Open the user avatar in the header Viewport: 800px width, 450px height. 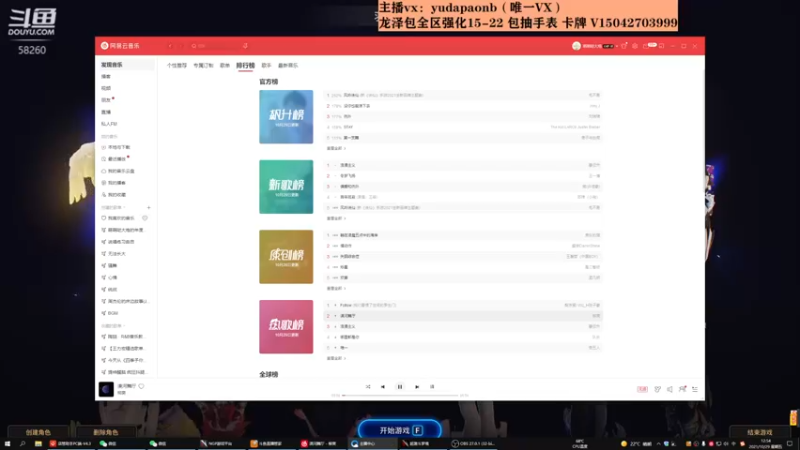click(576, 46)
